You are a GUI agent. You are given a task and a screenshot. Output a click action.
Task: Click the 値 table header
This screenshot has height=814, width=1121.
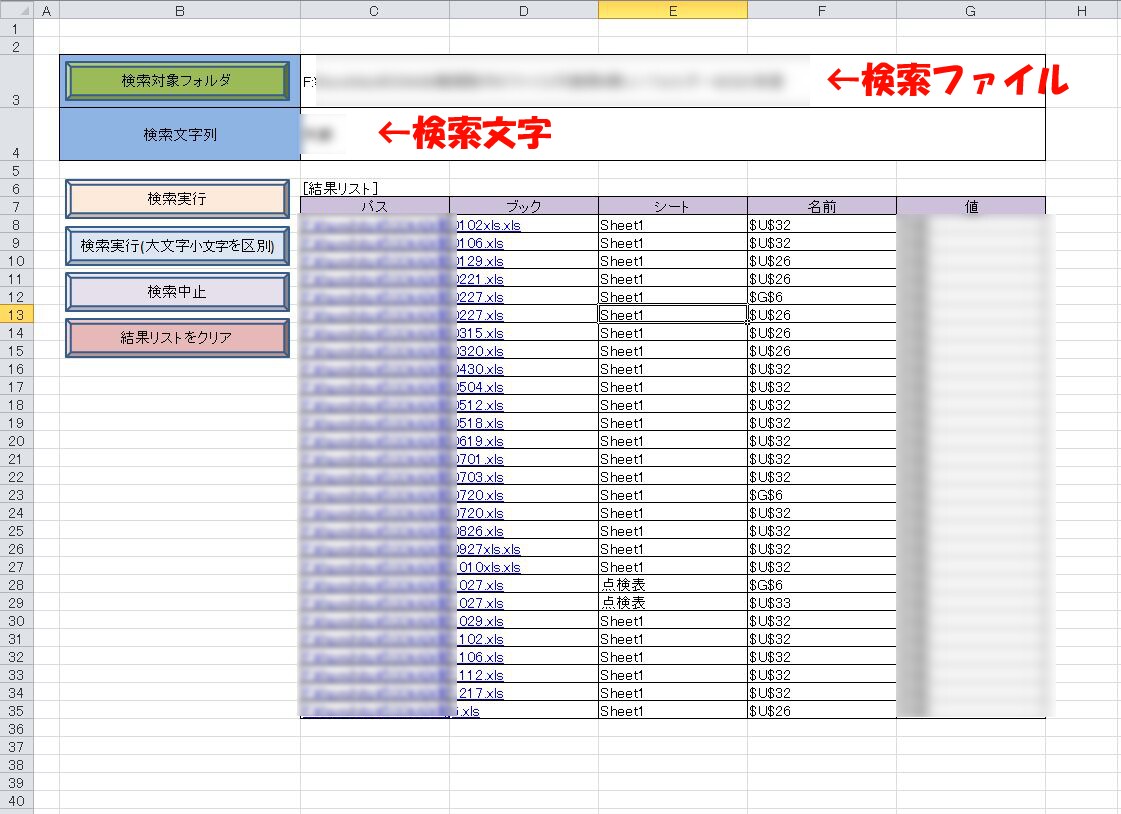pos(971,206)
